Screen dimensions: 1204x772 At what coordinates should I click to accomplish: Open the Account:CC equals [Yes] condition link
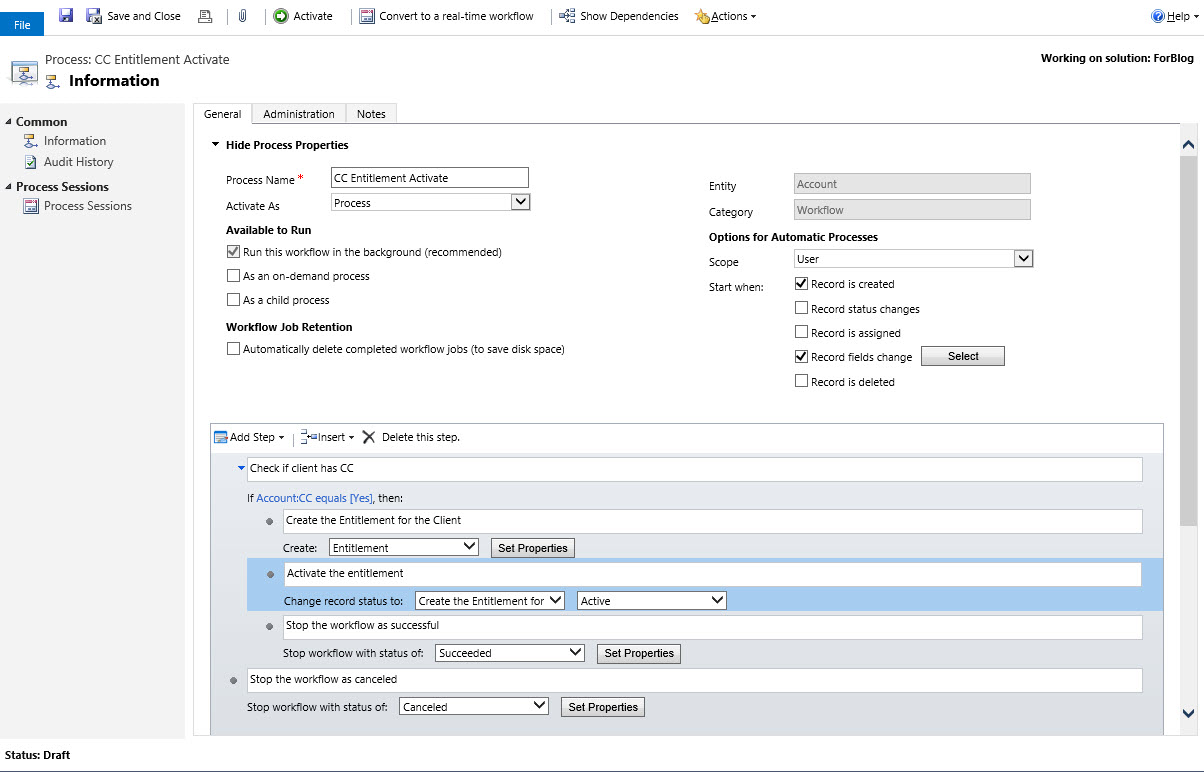pos(314,498)
